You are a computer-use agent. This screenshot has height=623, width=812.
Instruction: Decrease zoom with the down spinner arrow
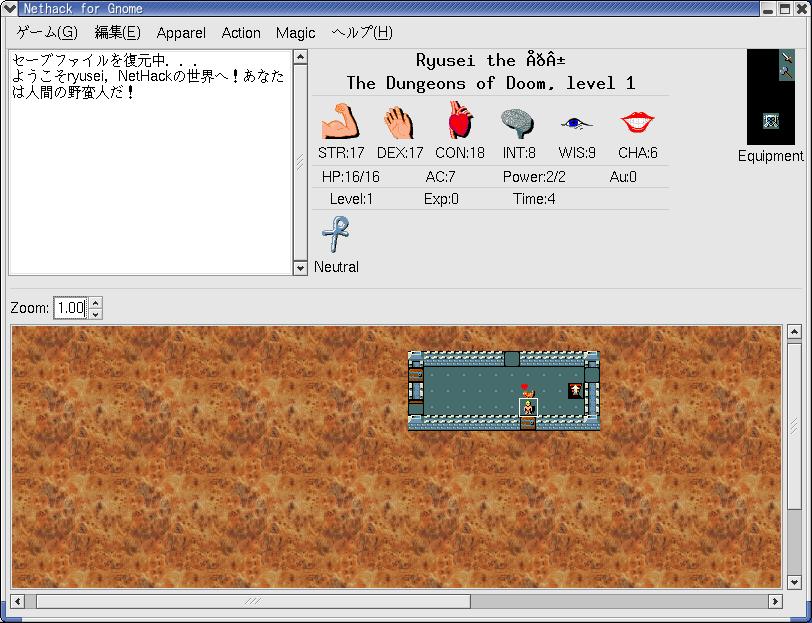coord(96,313)
